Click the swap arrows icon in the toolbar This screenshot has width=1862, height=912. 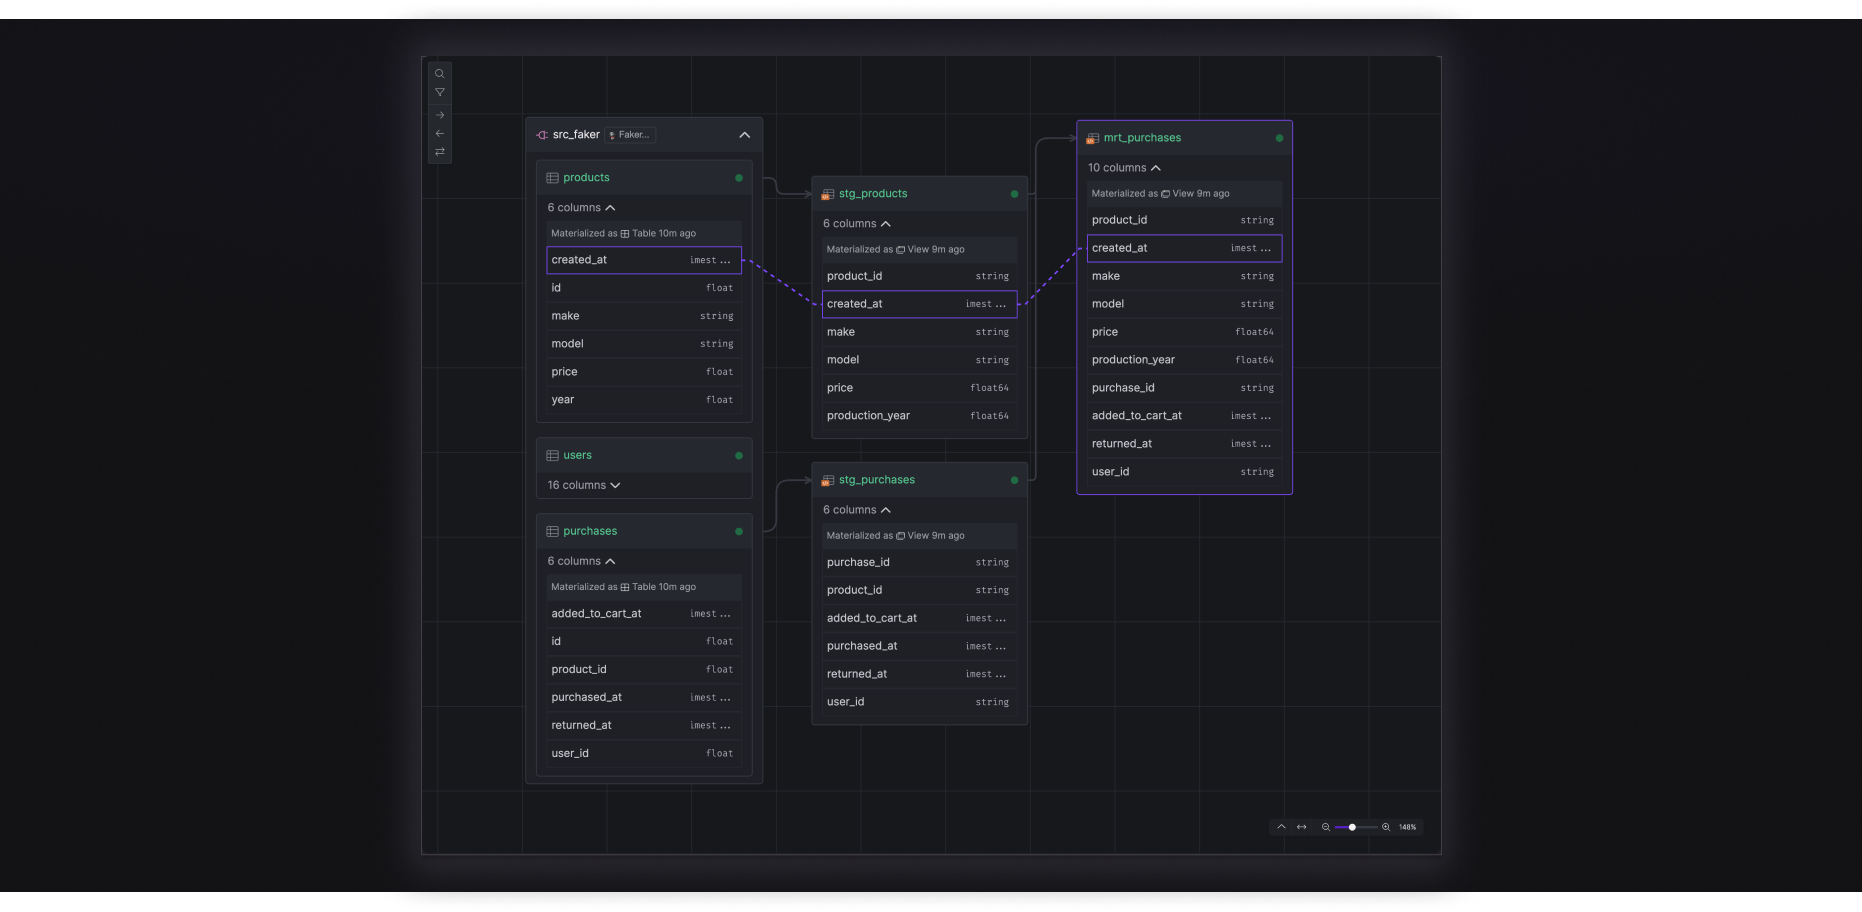(439, 152)
